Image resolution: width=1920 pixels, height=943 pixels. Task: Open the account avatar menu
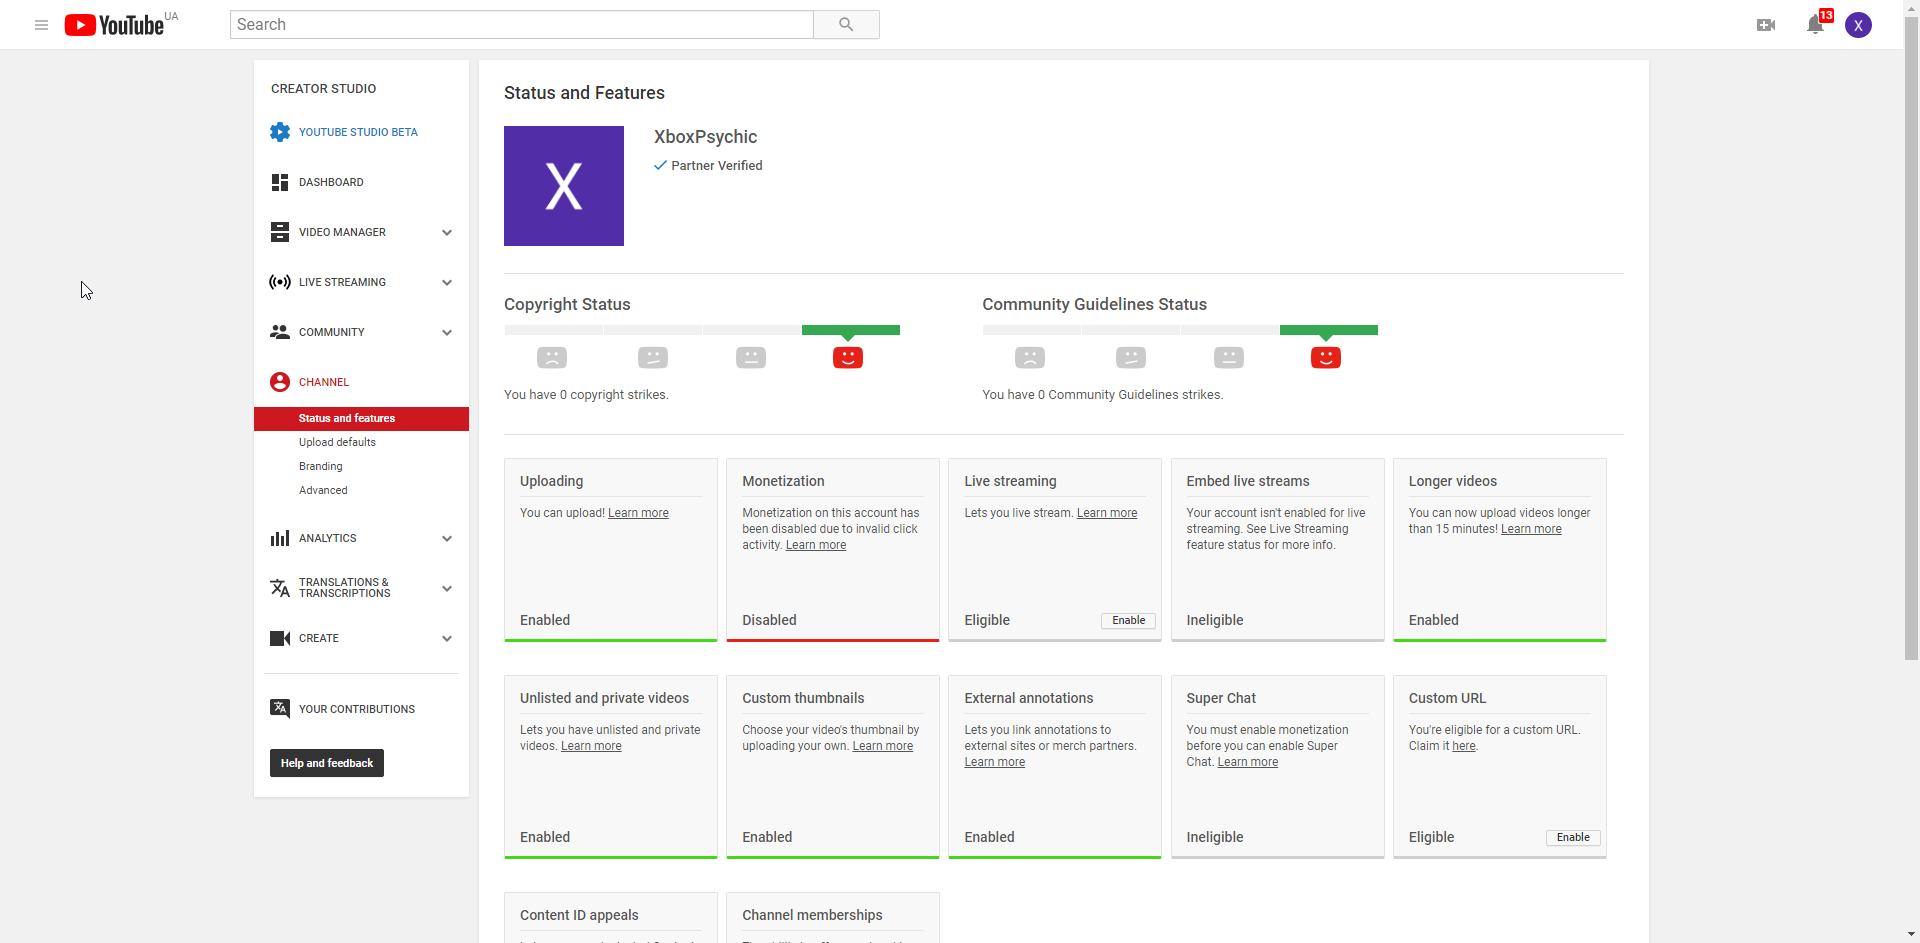(1858, 25)
